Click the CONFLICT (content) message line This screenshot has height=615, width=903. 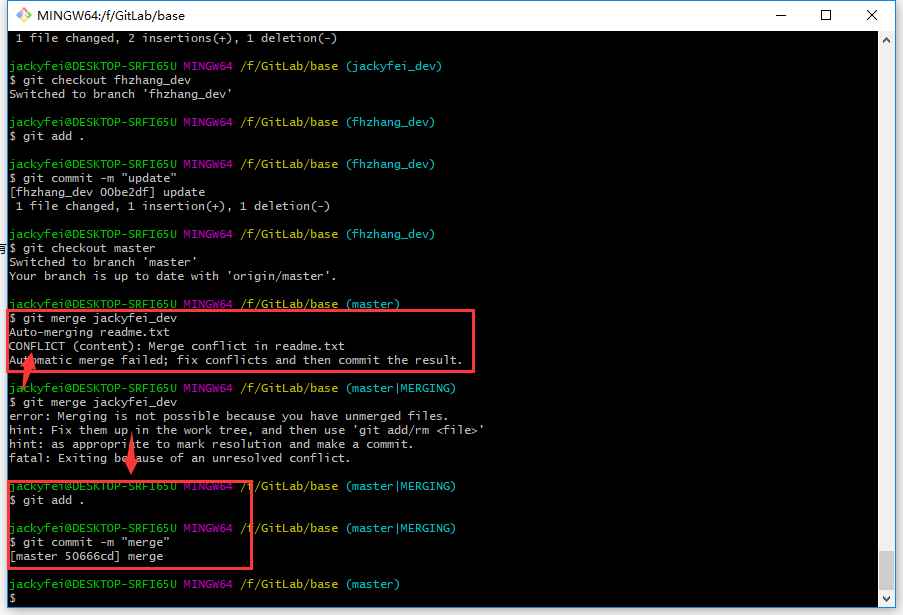pyautogui.click(x=176, y=346)
